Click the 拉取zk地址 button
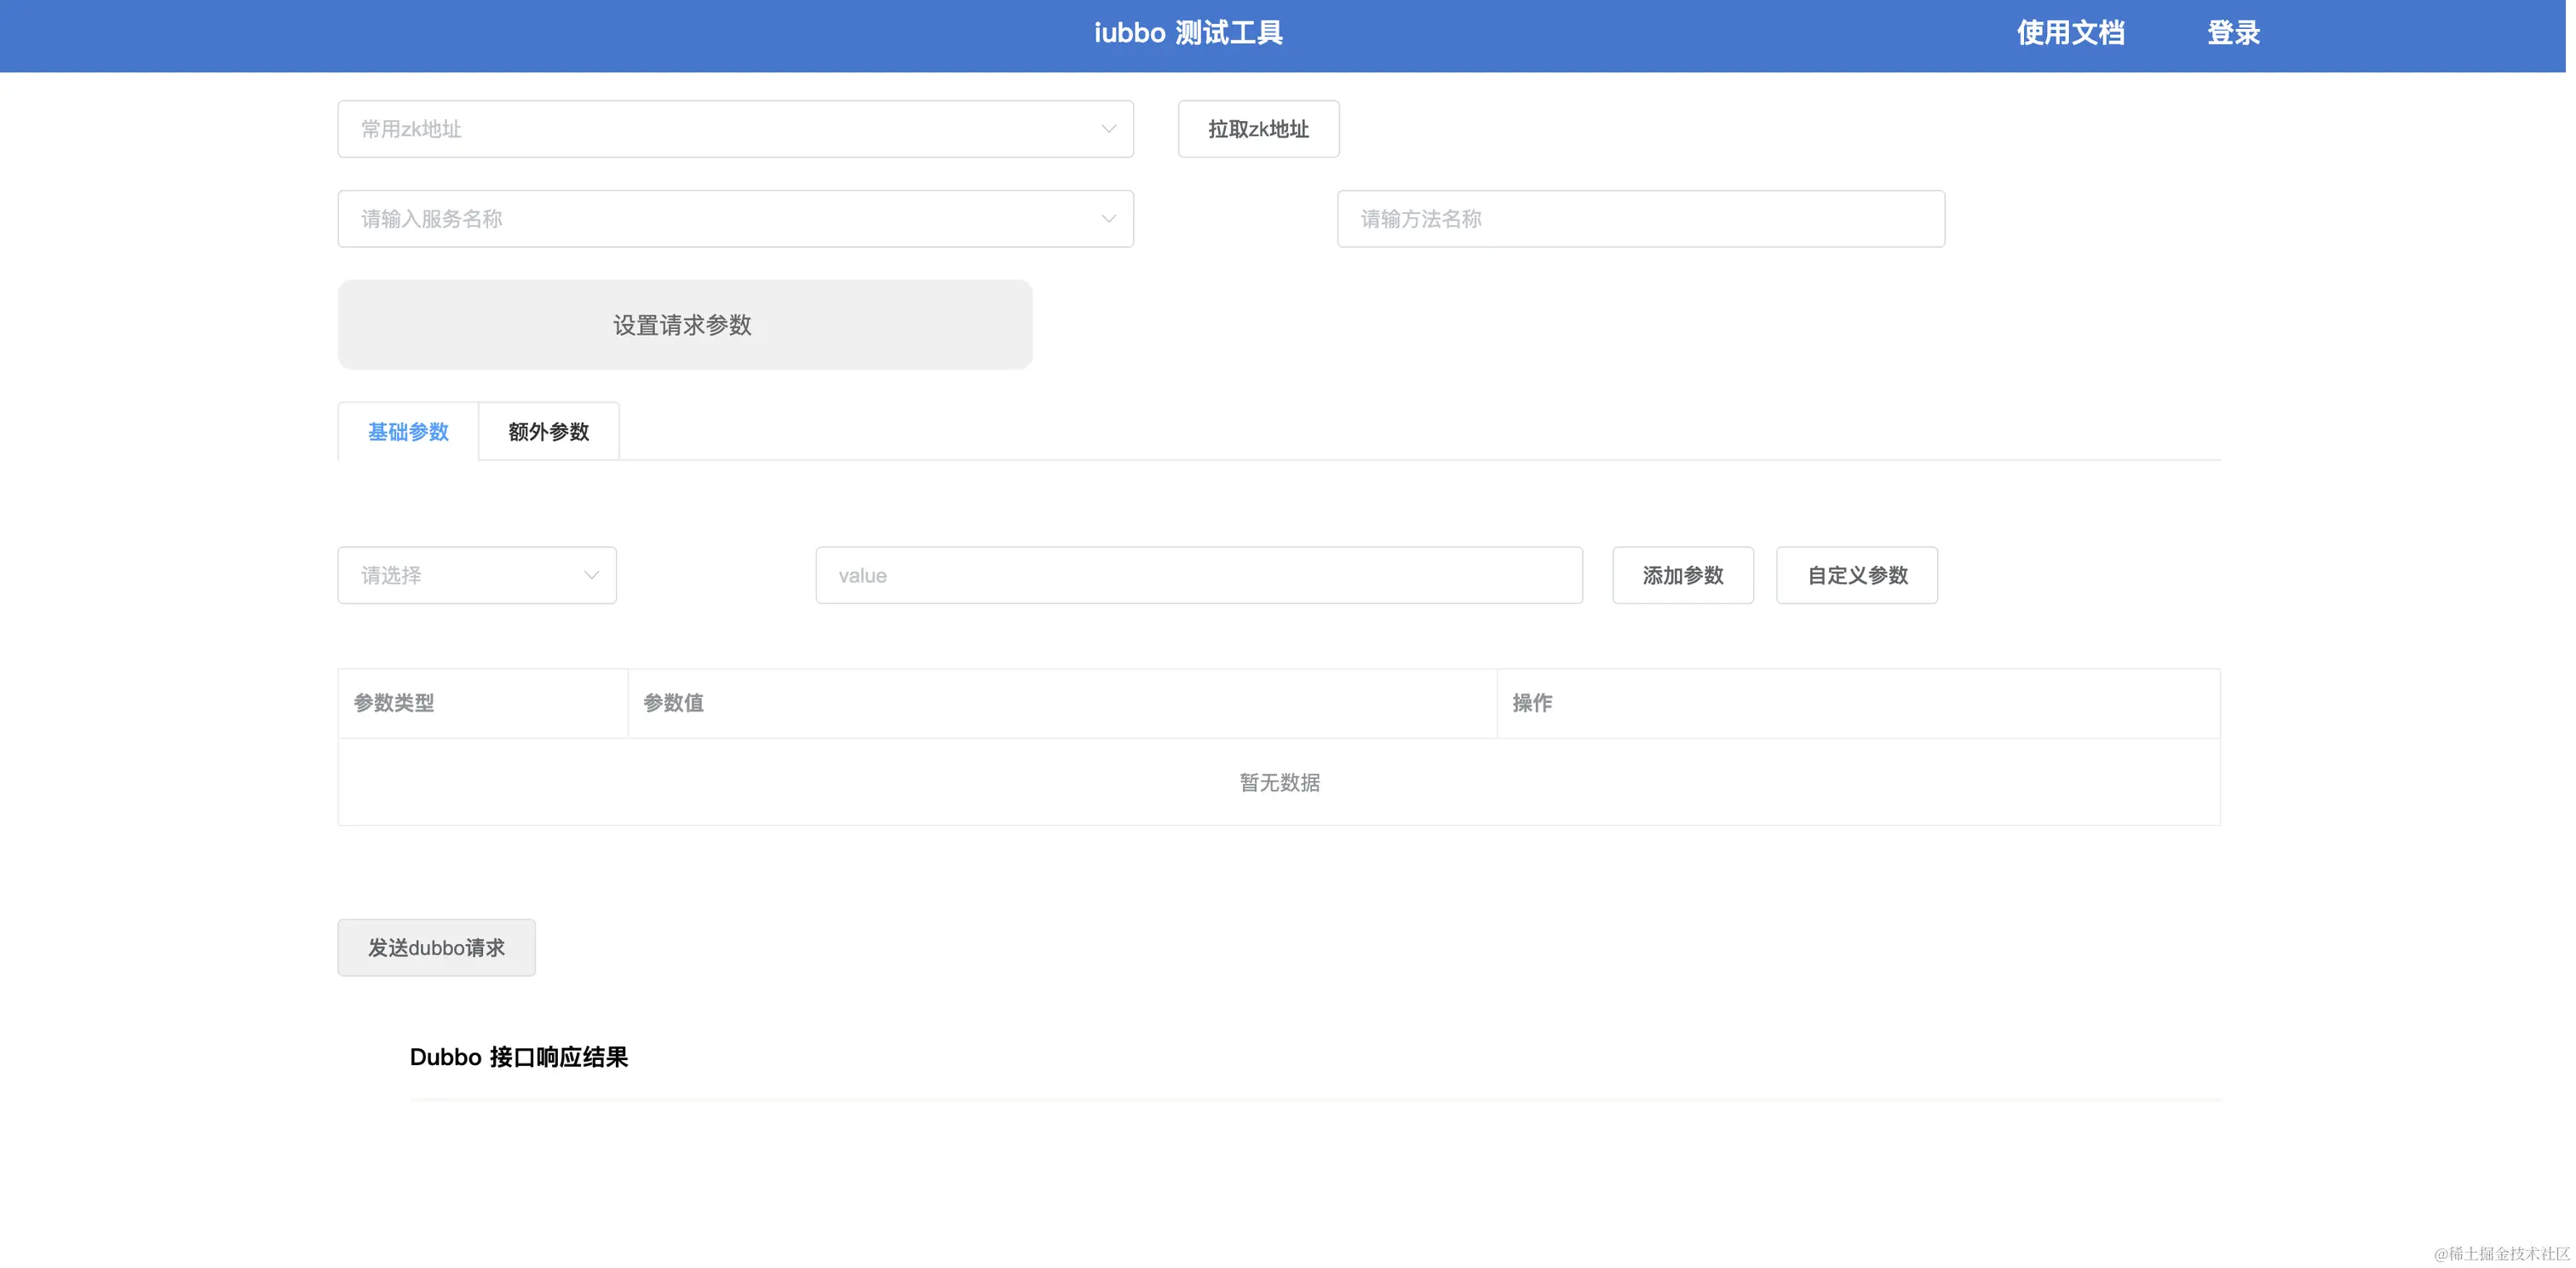Image resolution: width=2576 pixels, height=1268 pixels. tap(1257, 129)
